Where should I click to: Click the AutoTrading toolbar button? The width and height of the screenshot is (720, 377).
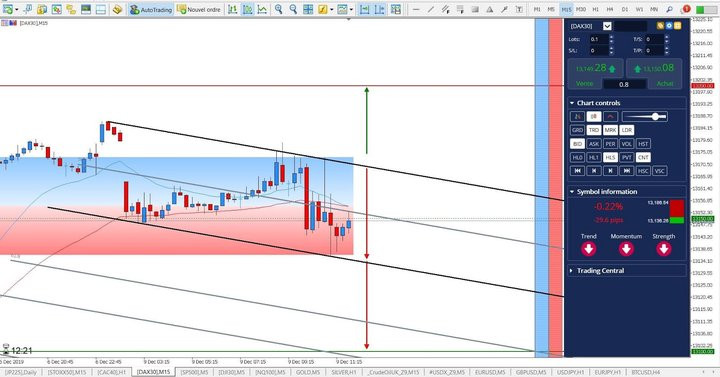click(151, 9)
